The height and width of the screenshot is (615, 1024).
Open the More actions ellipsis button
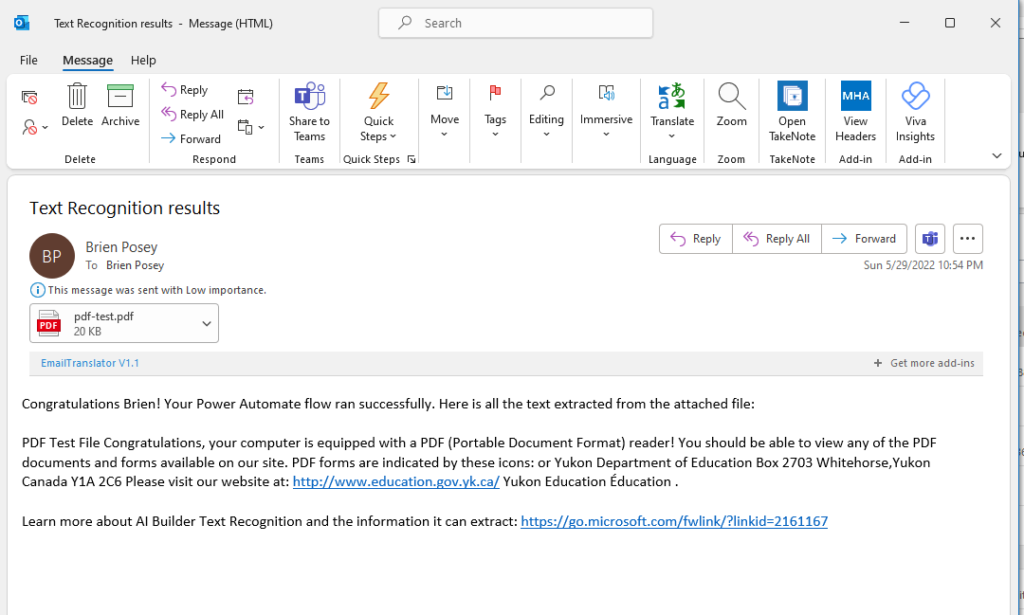[x=968, y=239]
